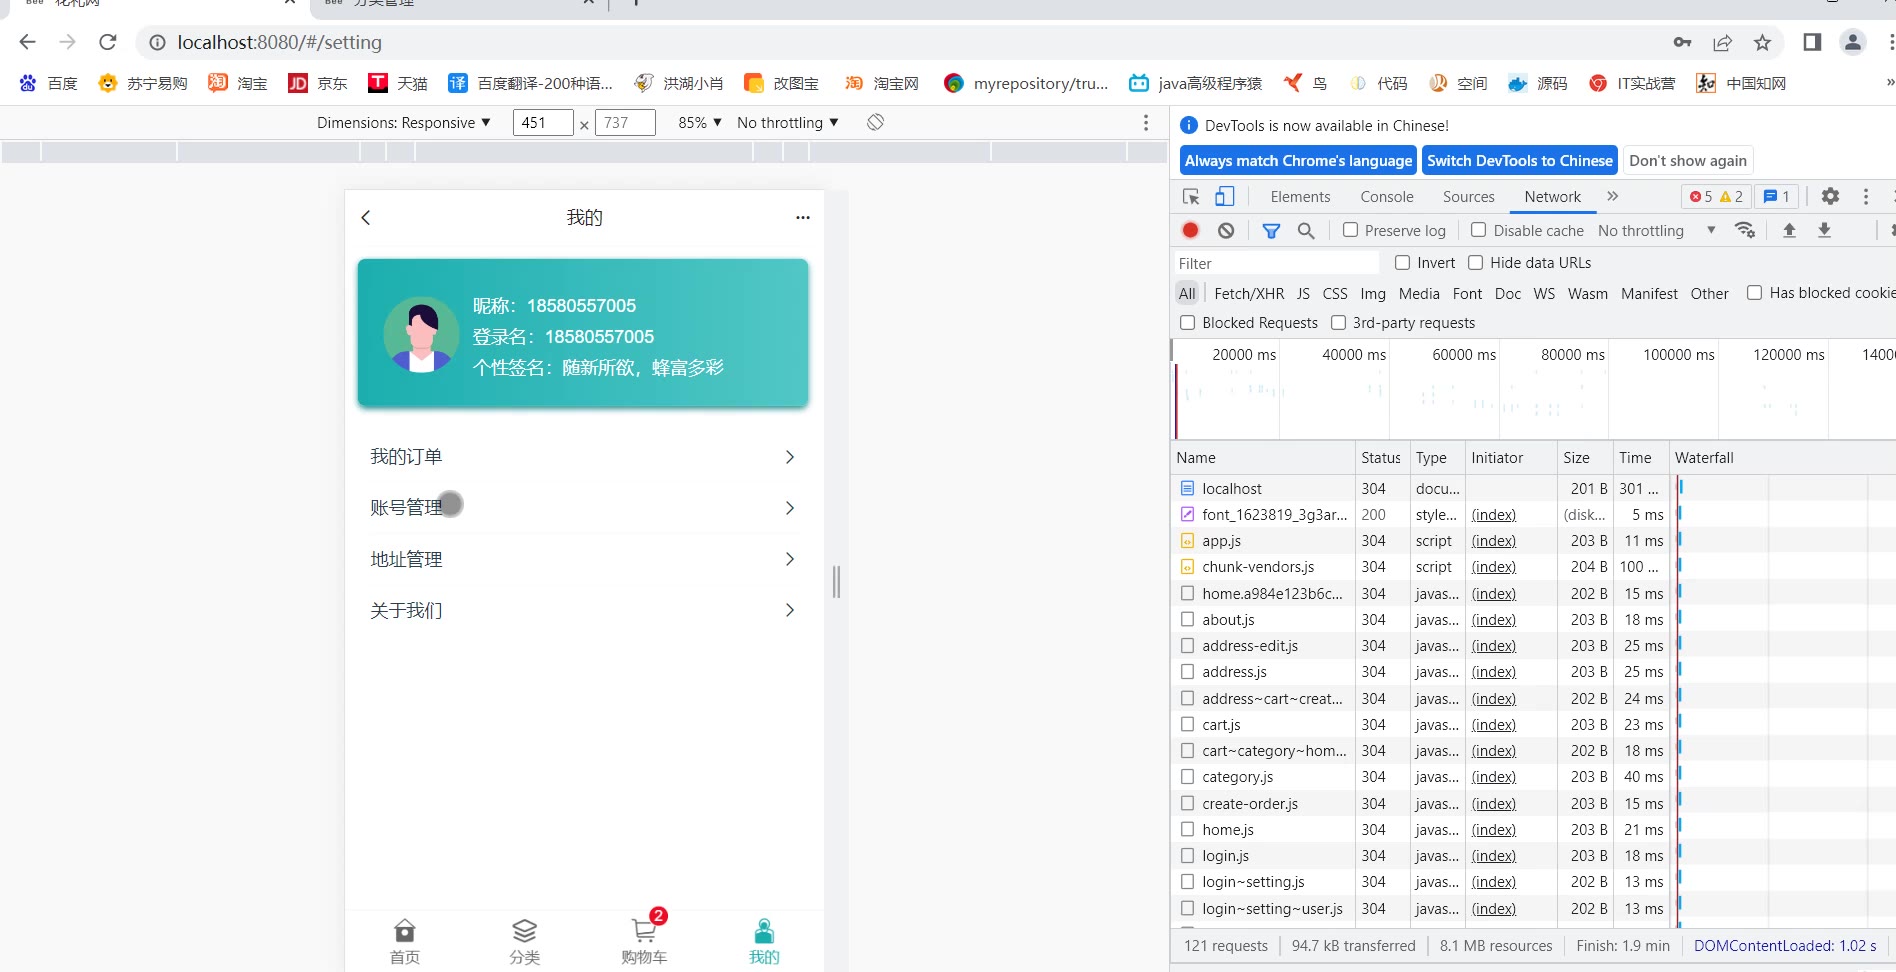Click Switch DevTools to Chinese button
1896x972 pixels.
1520,160
